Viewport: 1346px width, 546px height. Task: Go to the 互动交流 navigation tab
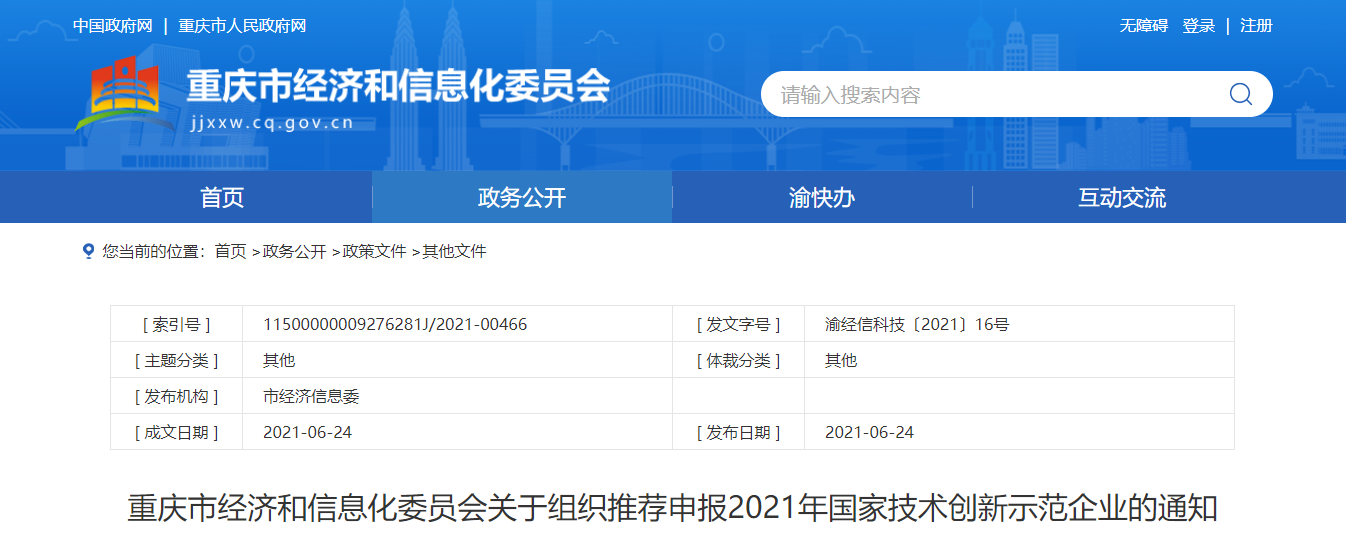[1122, 197]
